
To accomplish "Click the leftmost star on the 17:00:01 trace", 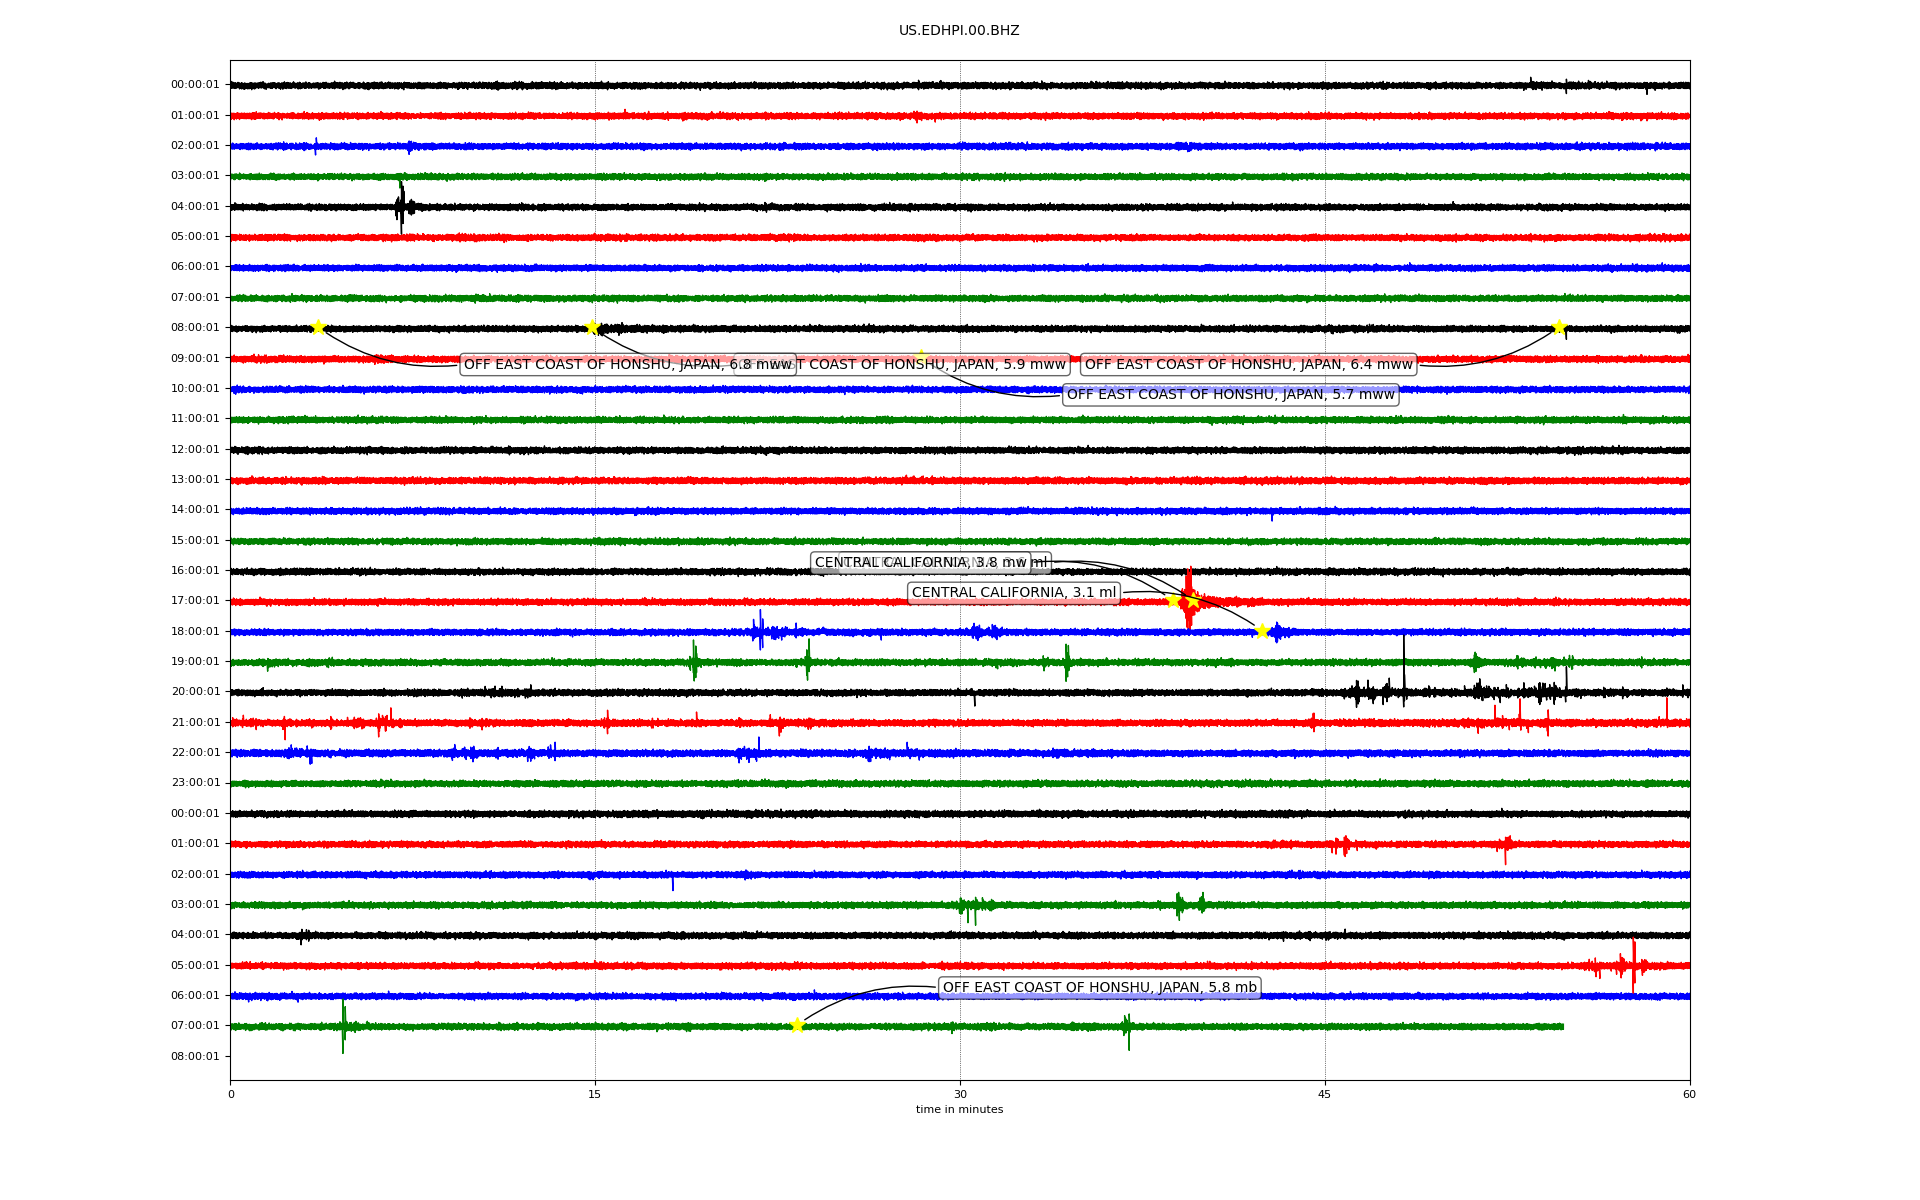I will tap(1173, 601).
